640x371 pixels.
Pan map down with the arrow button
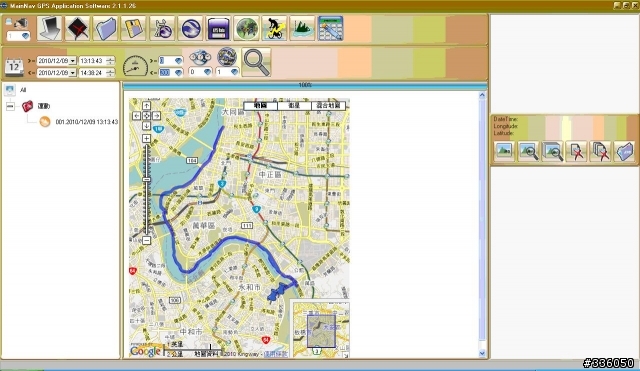pos(146,126)
